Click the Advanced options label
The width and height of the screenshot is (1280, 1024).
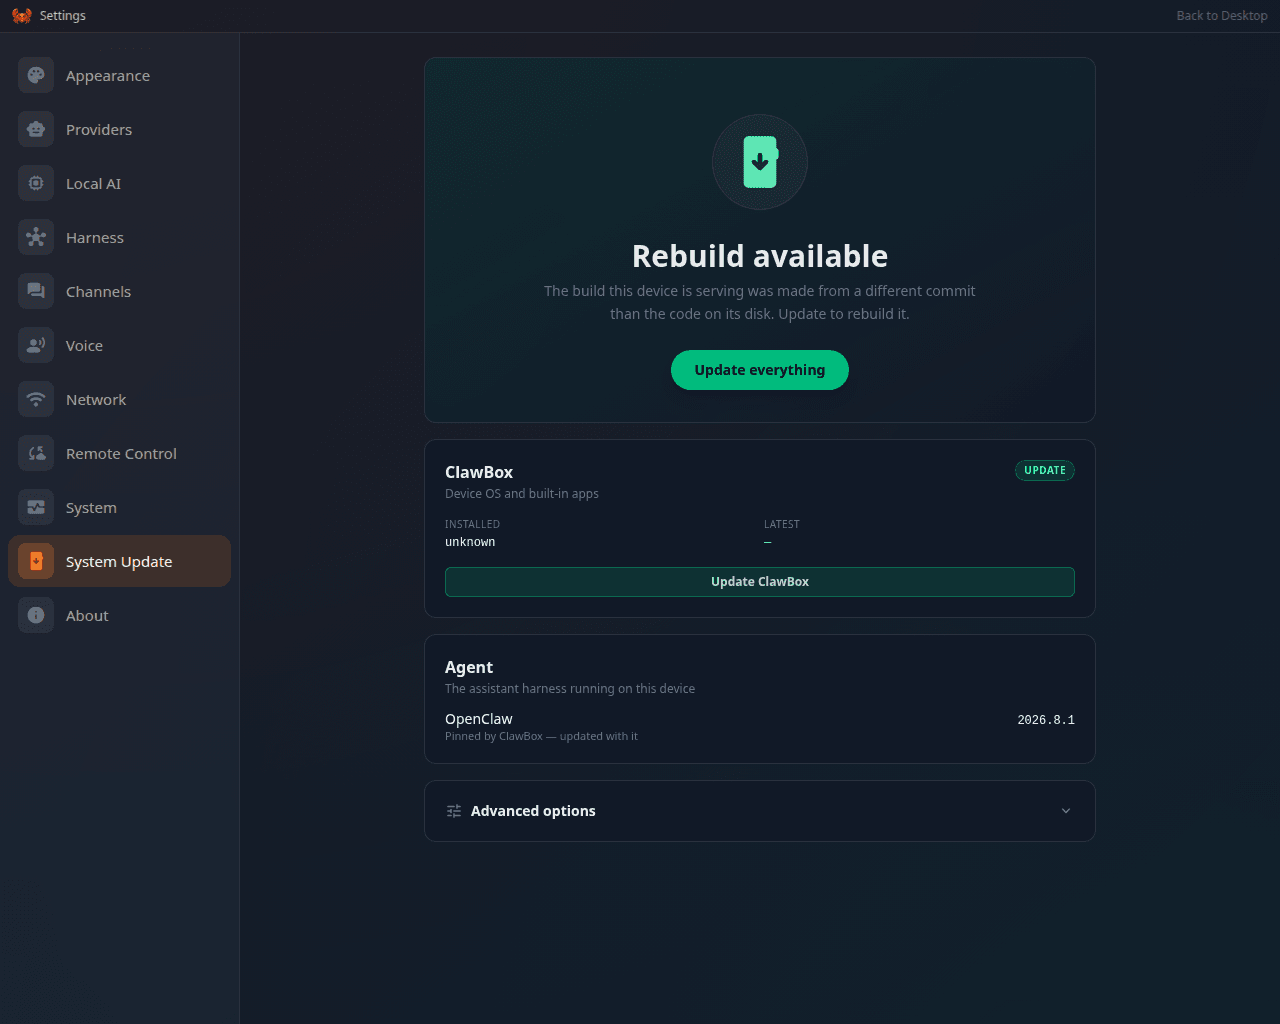533,811
